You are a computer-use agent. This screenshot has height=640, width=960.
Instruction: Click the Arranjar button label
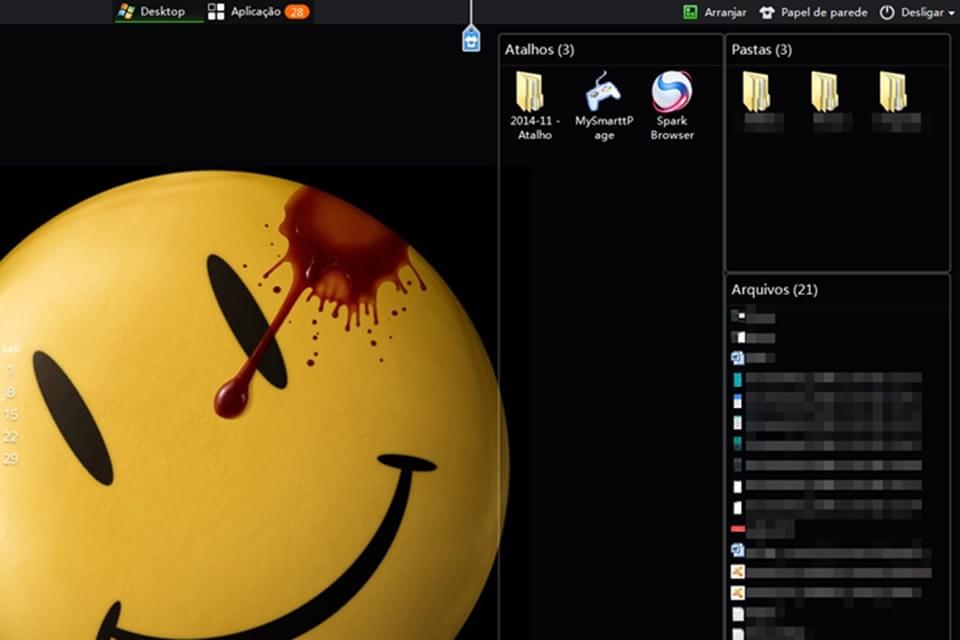click(x=725, y=13)
